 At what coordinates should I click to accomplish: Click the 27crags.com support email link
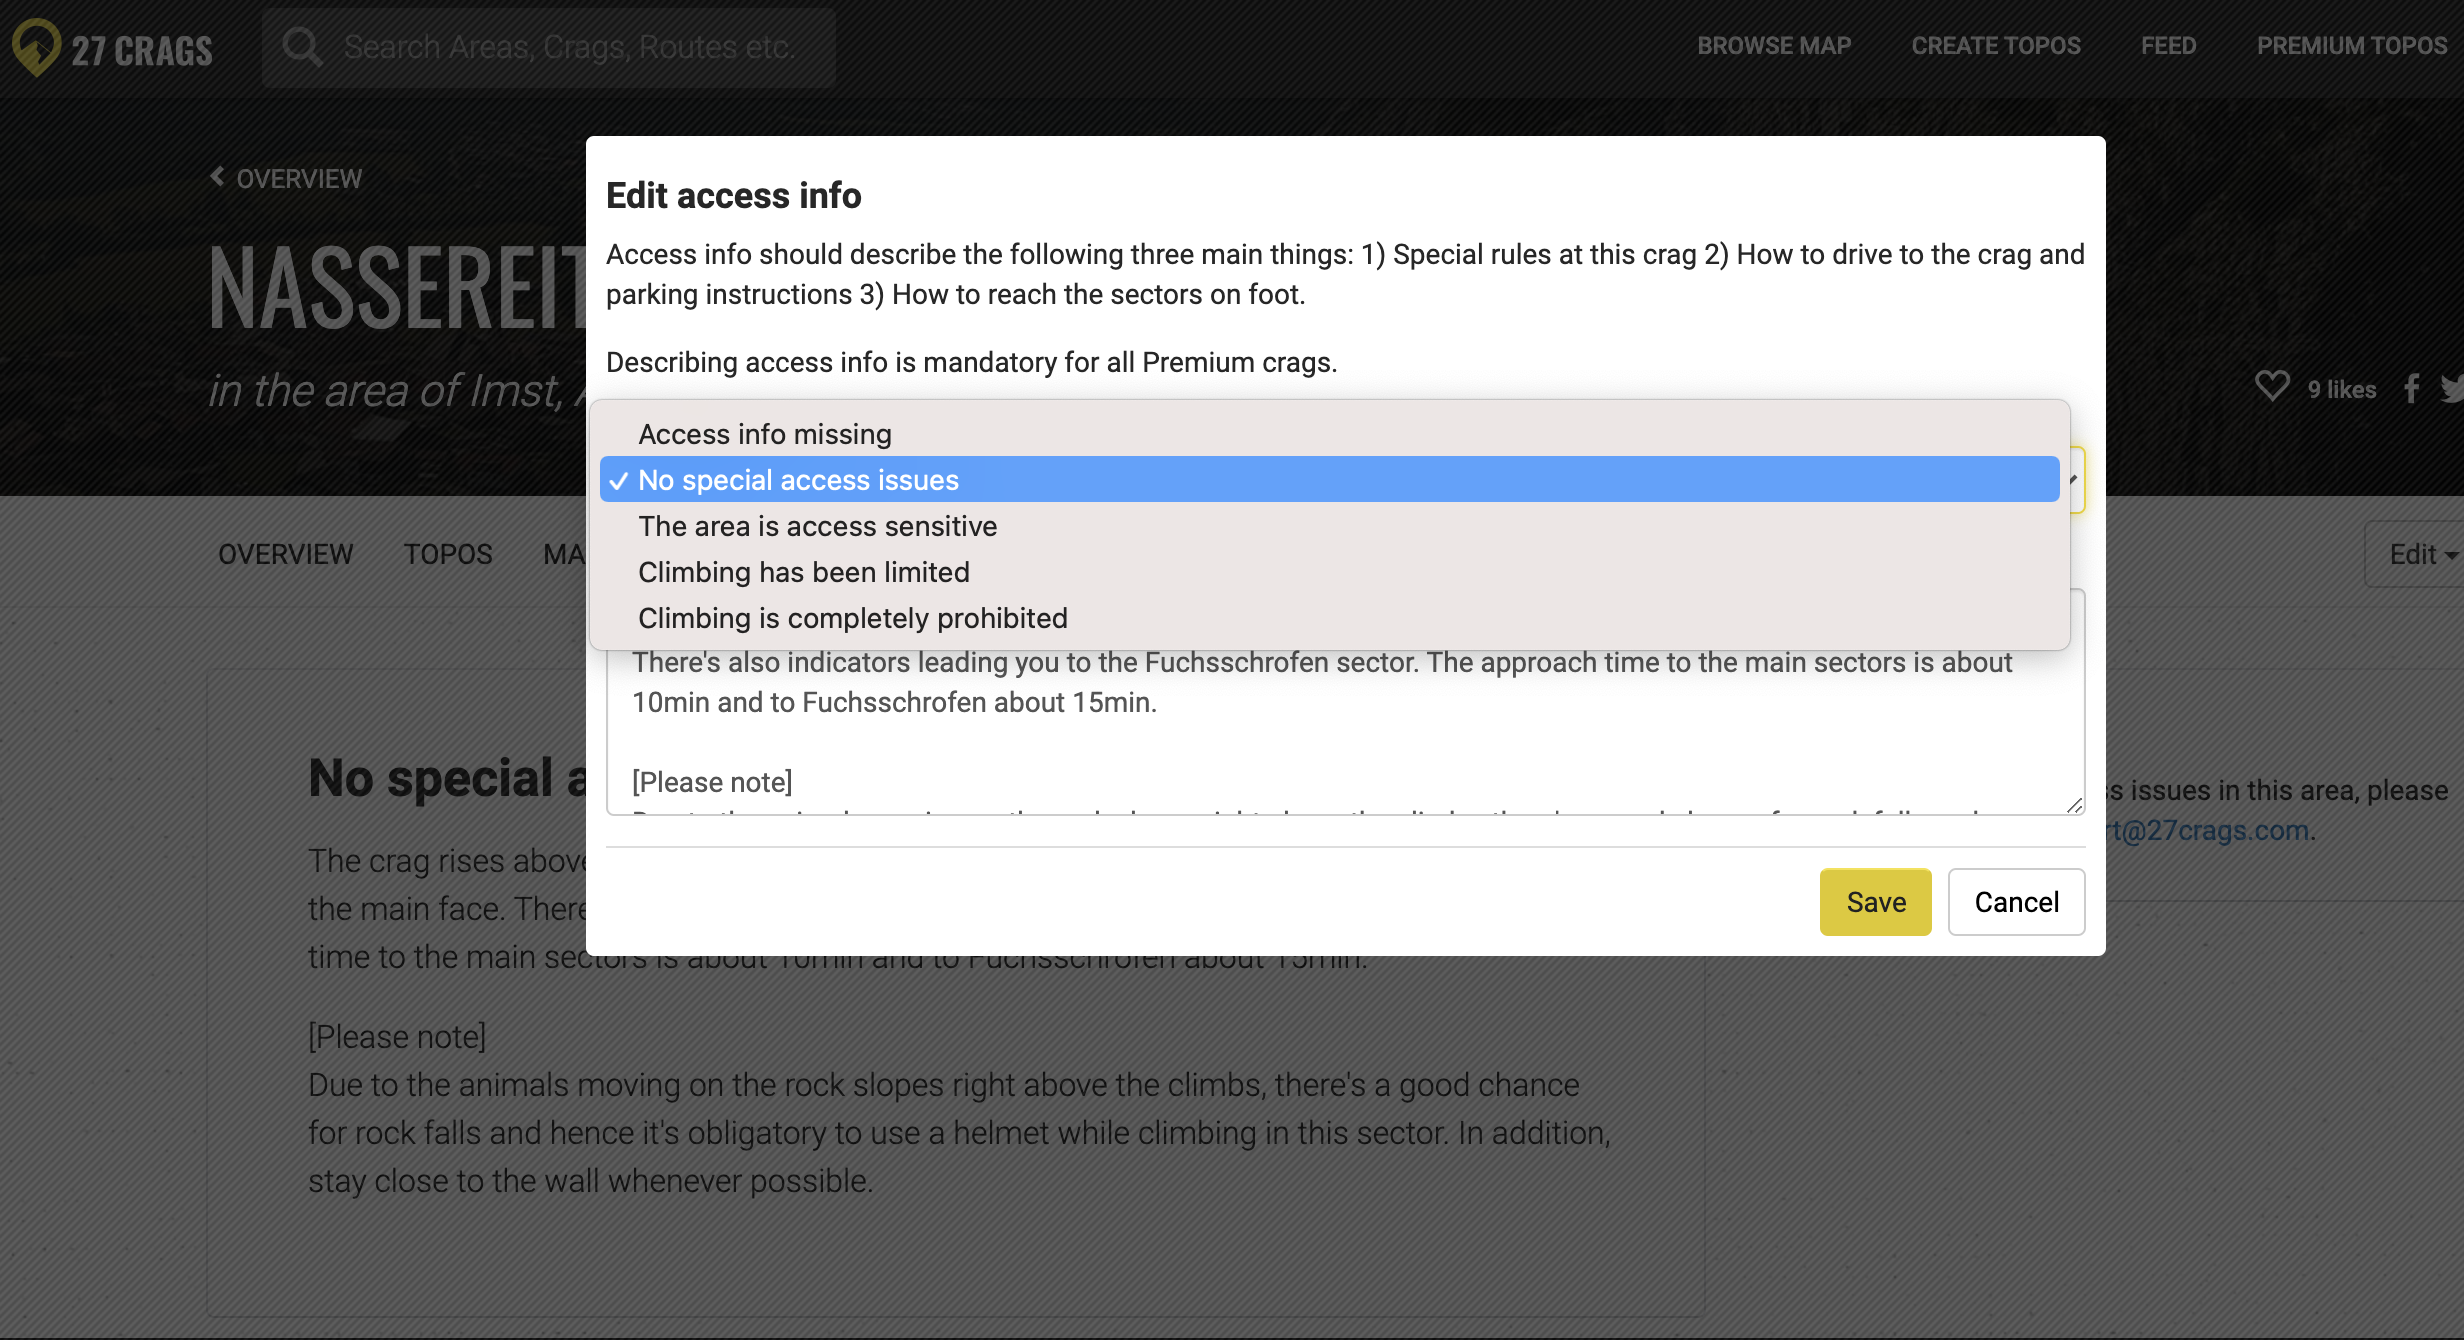click(x=2208, y=830)
